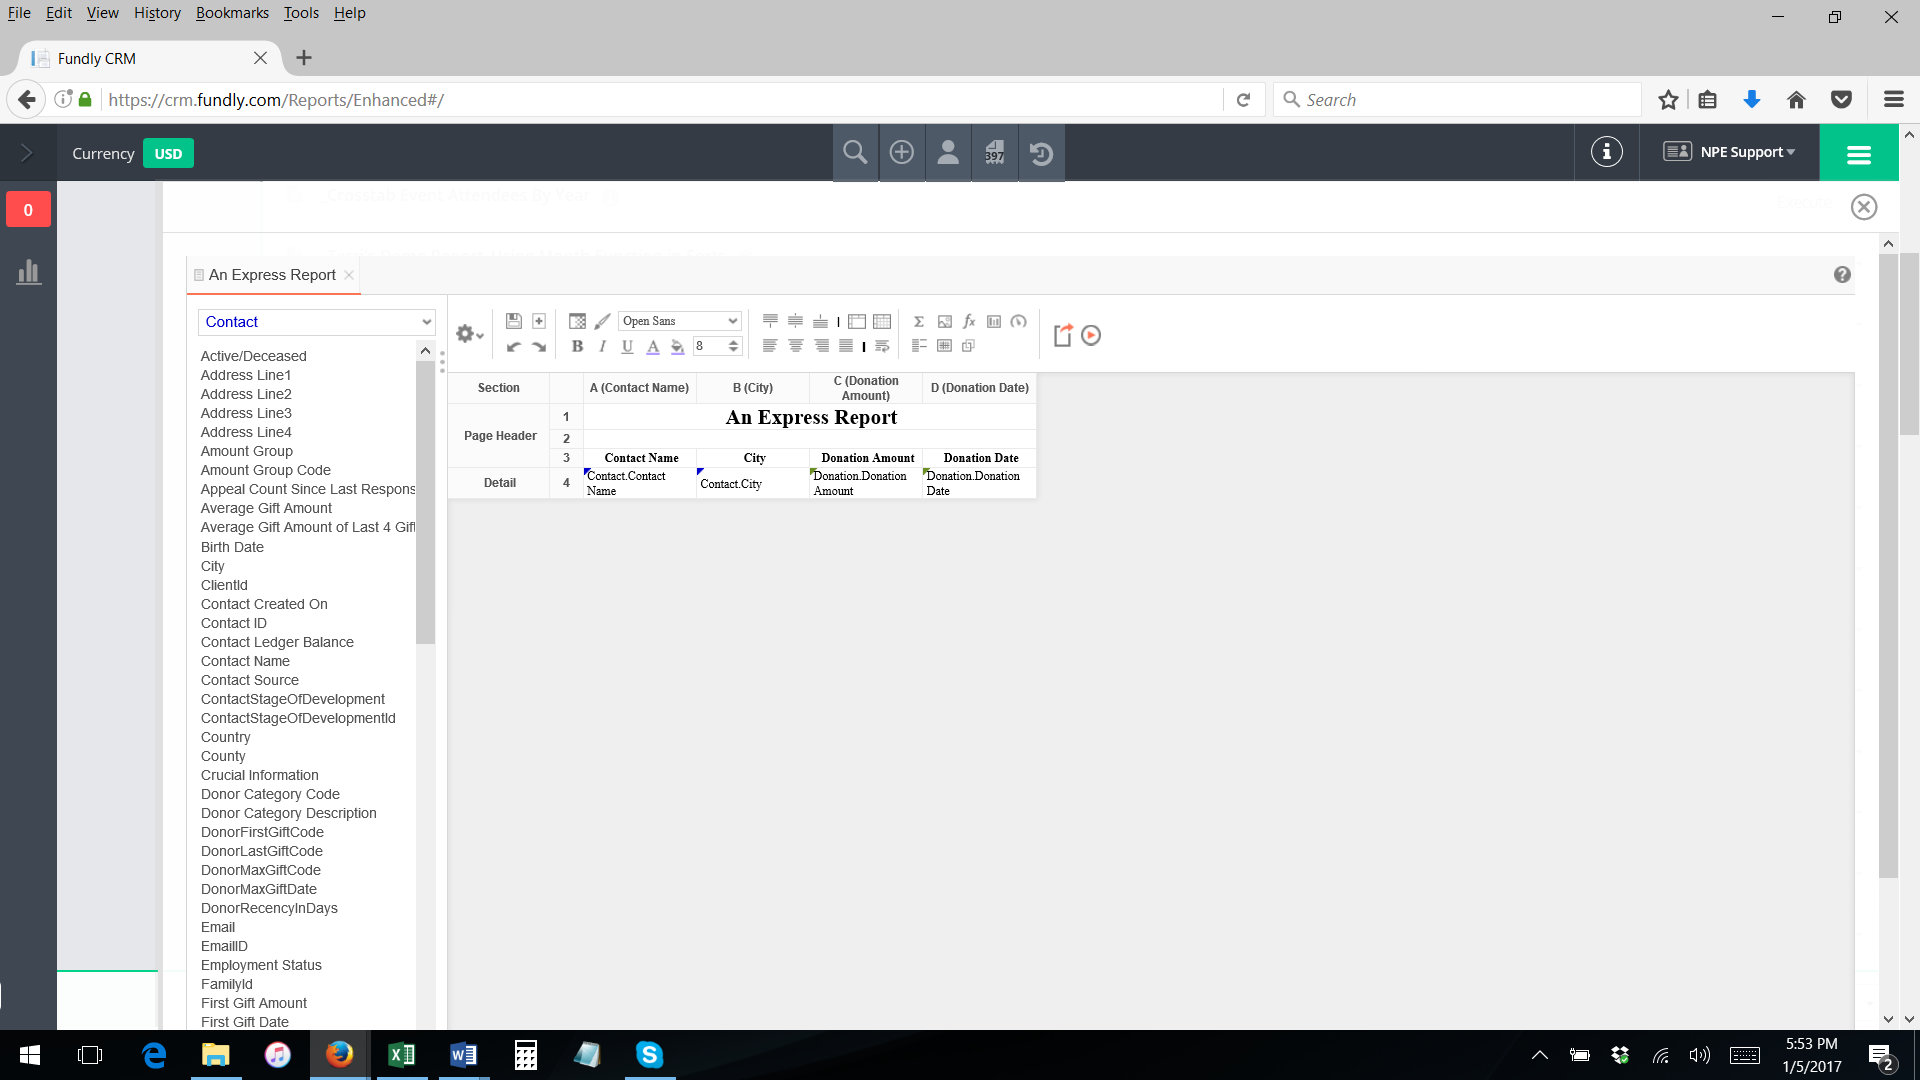
Task: Click the search magnifier icon in toolbar
Action: point(855,152)
